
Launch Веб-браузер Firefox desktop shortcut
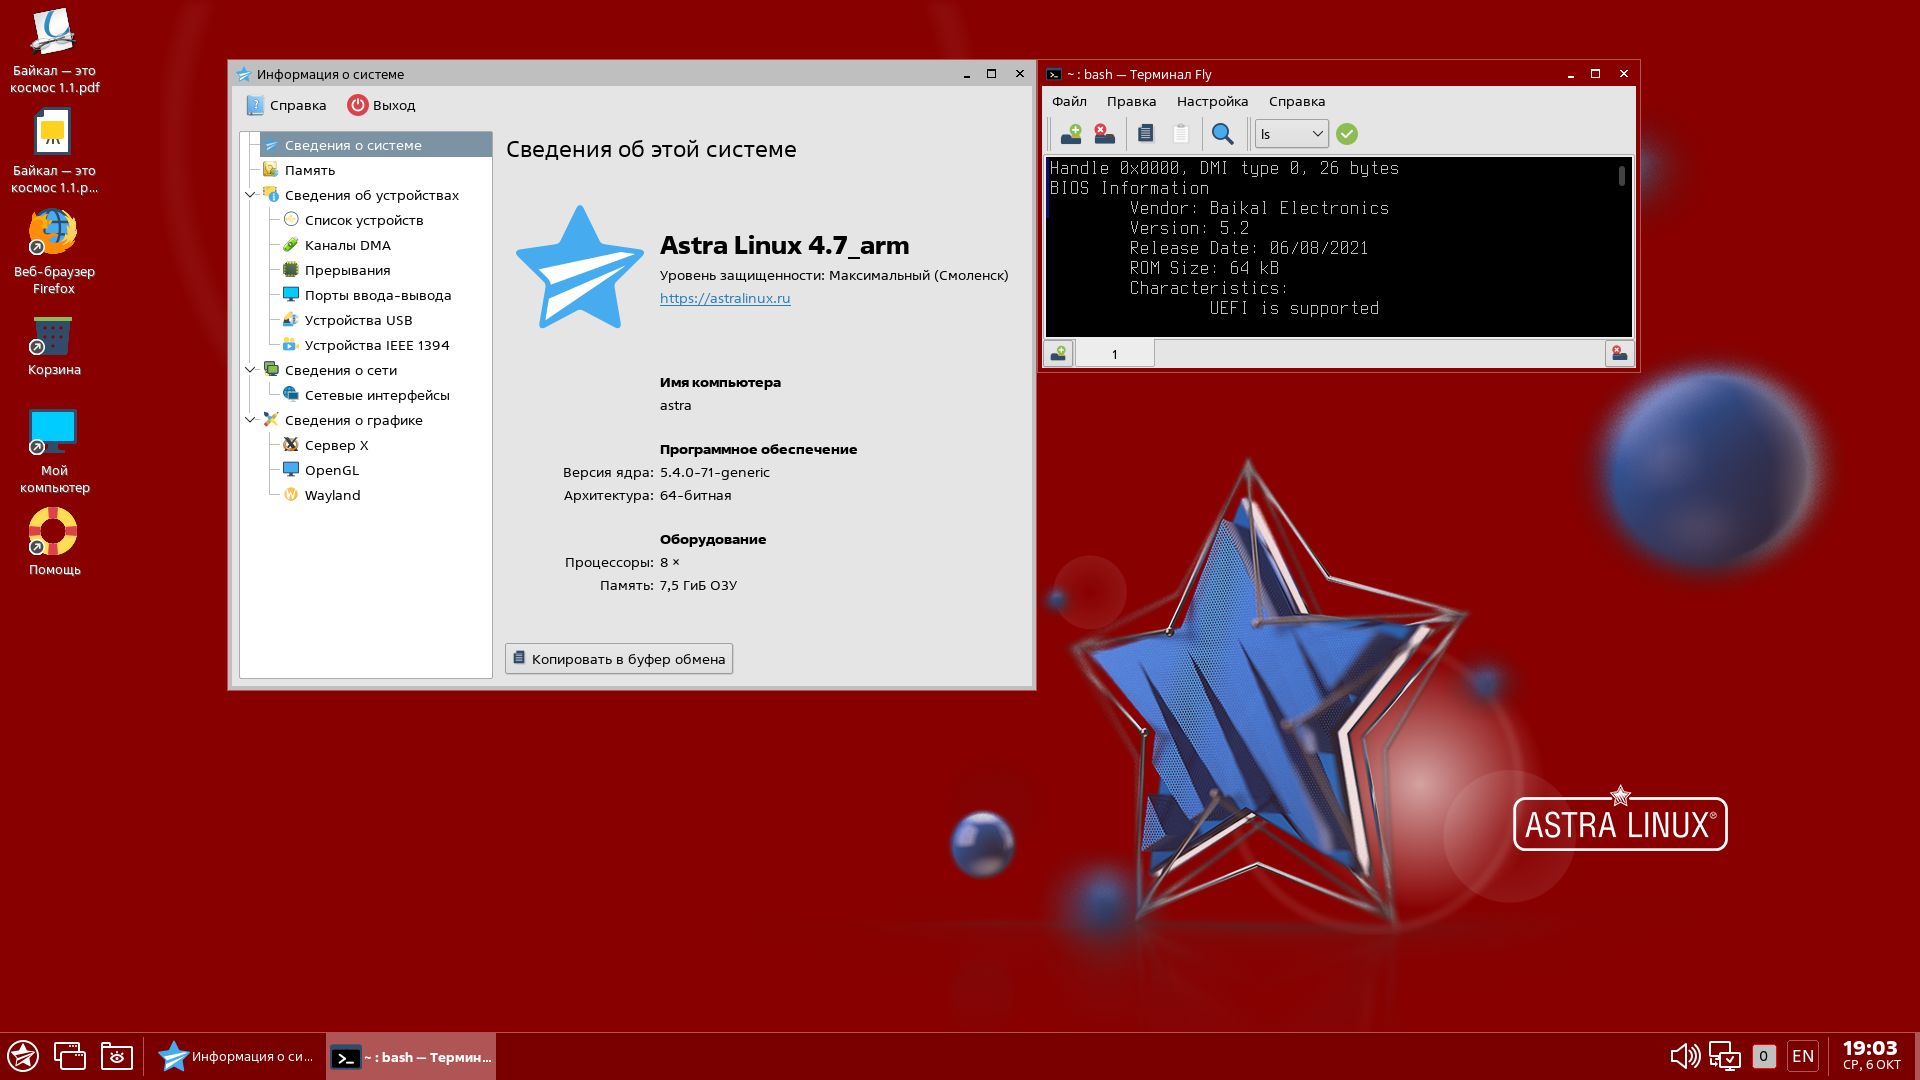point(54,252)
